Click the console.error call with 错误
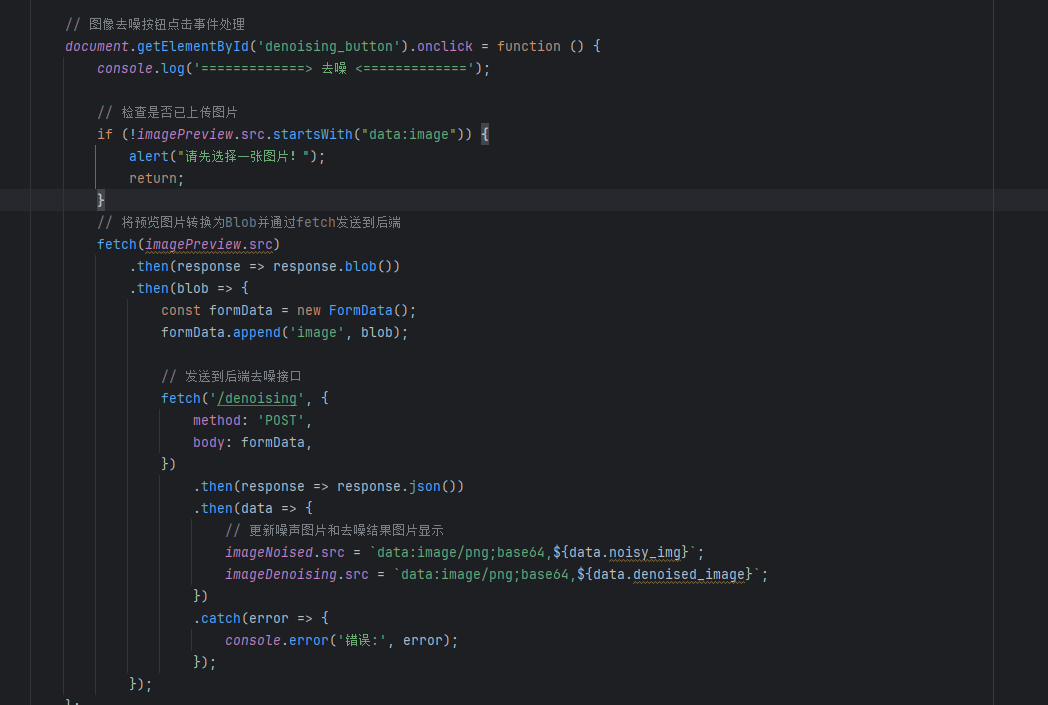Viewport: 1048px width, 705px height. [x=342, y=641]
